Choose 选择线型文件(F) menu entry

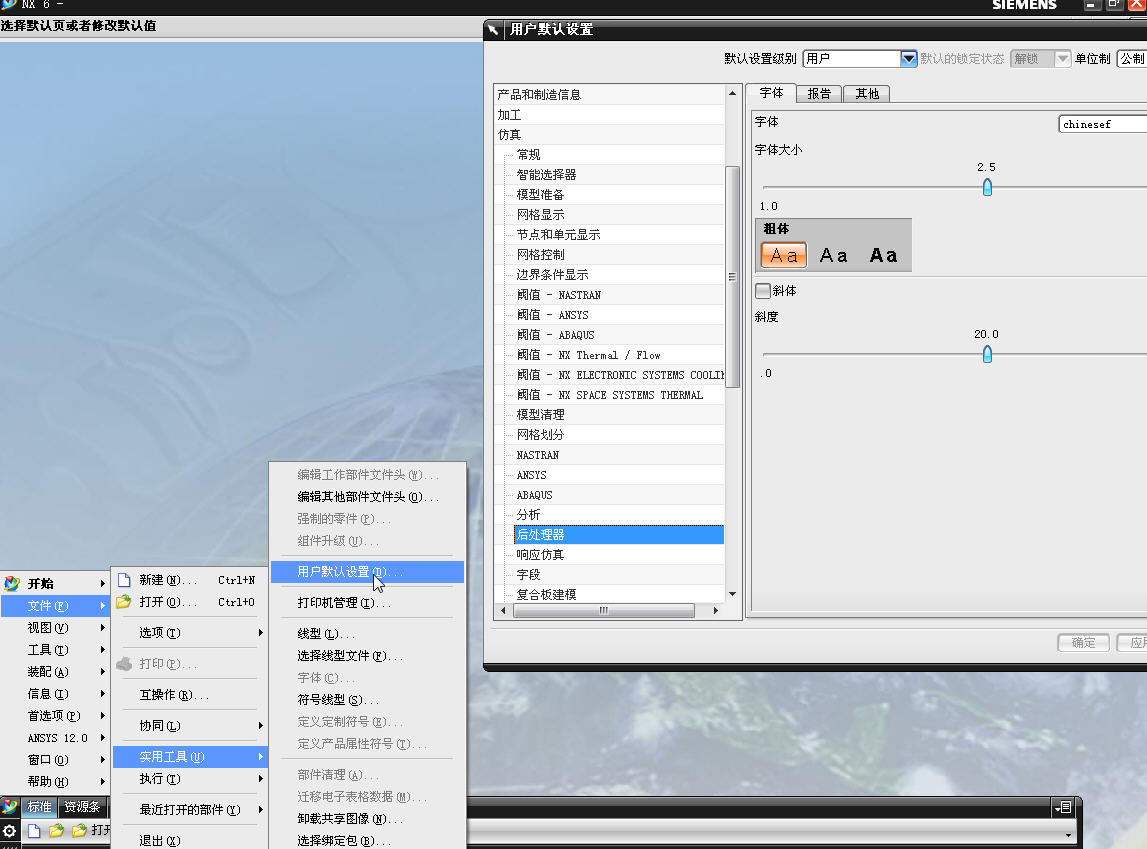[x=367, y=656]
